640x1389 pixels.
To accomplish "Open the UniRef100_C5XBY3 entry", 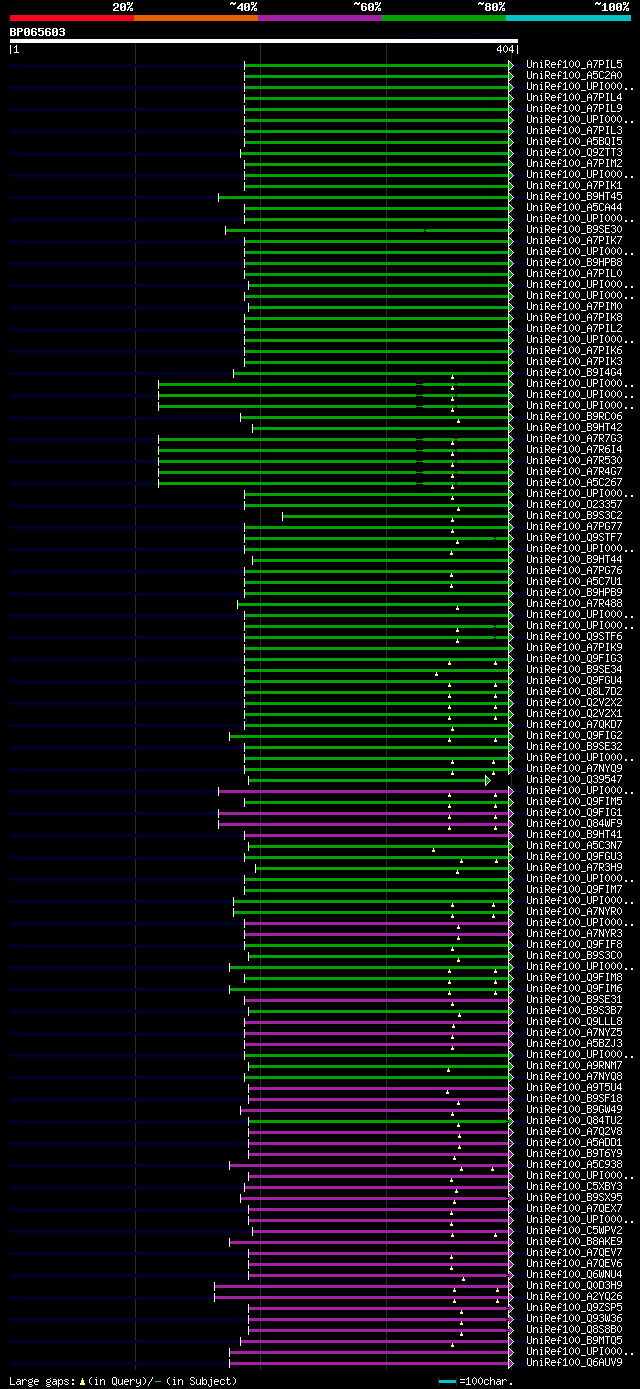I will tap(574, 1186).
